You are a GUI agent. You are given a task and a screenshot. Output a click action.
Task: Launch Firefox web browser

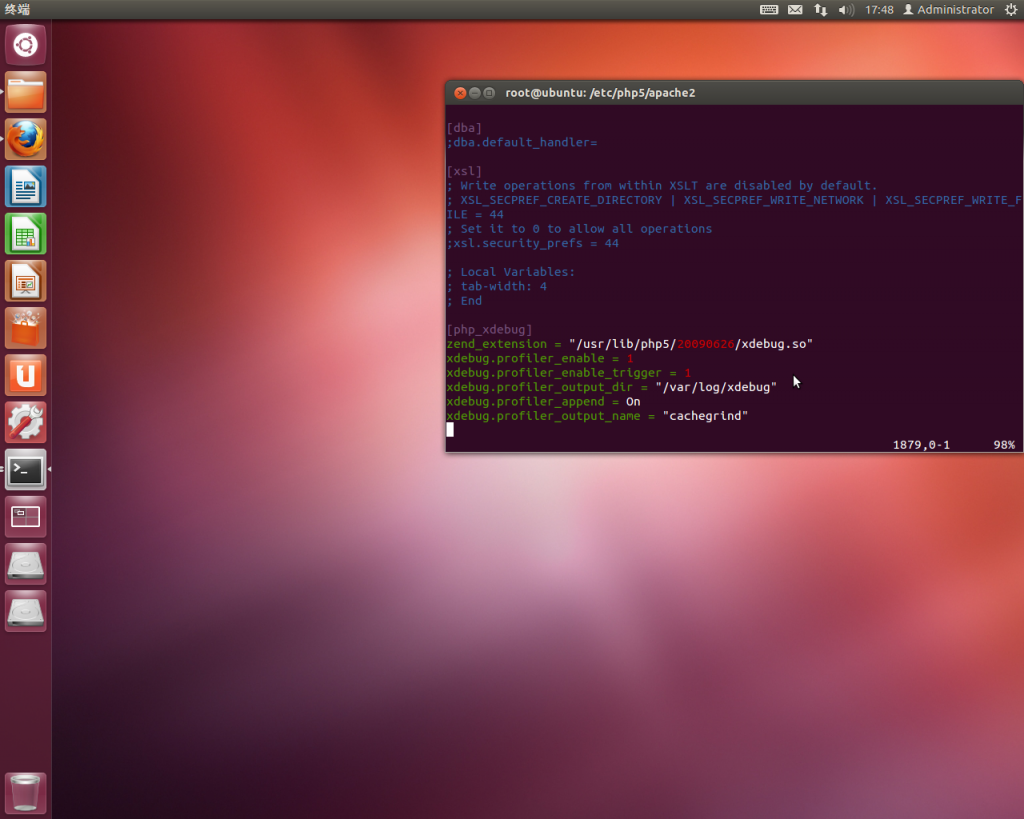pyautogui.click(x=25, y=139)
